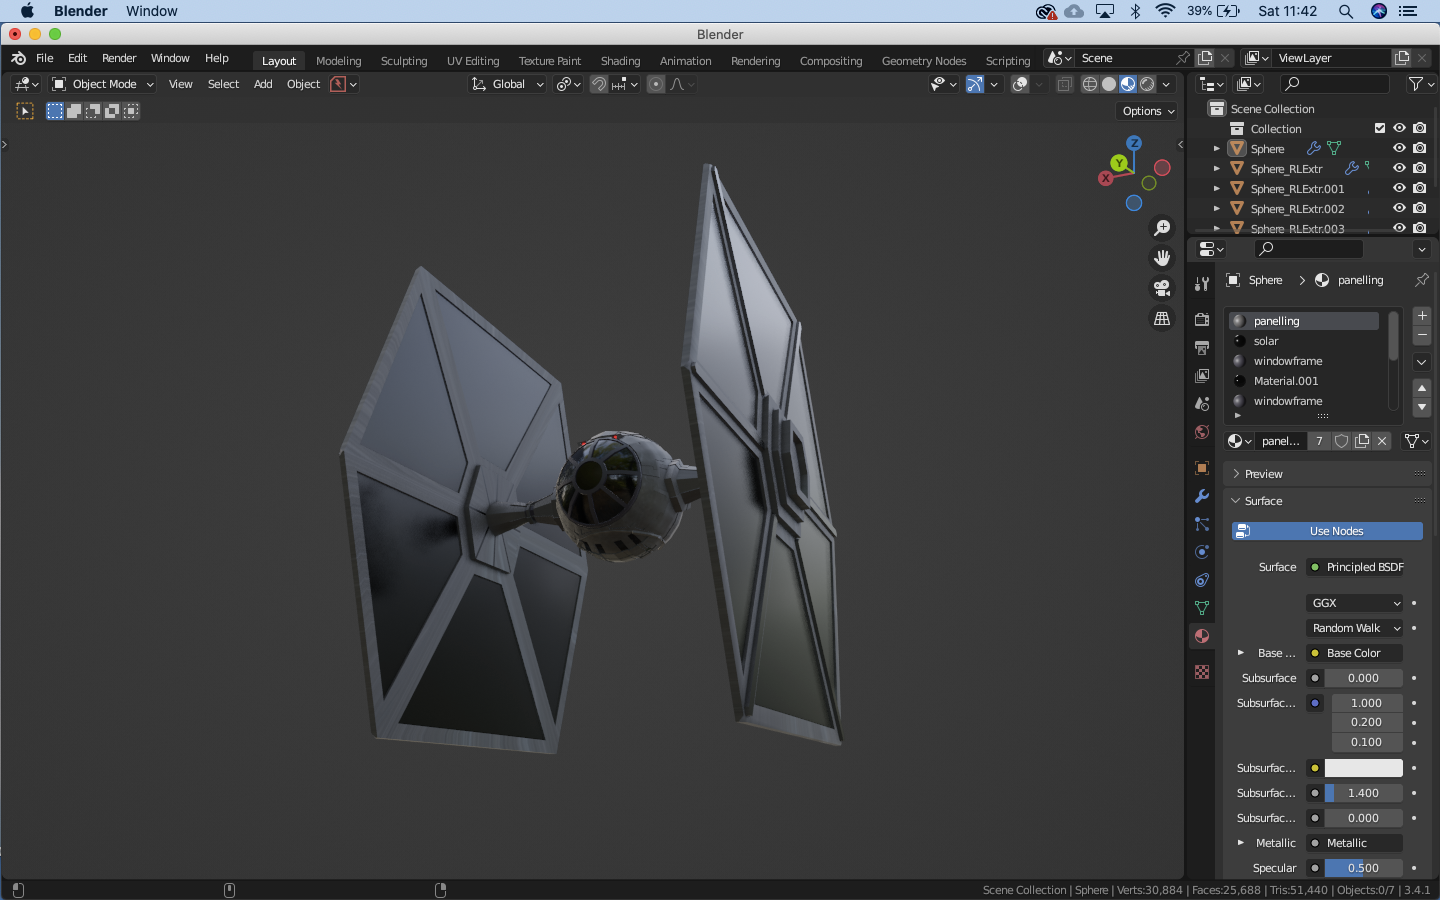Click the Principled BSDF surface button
Image resolution: width=1440 pixels, height=900 pixels.
(1355, 567)
